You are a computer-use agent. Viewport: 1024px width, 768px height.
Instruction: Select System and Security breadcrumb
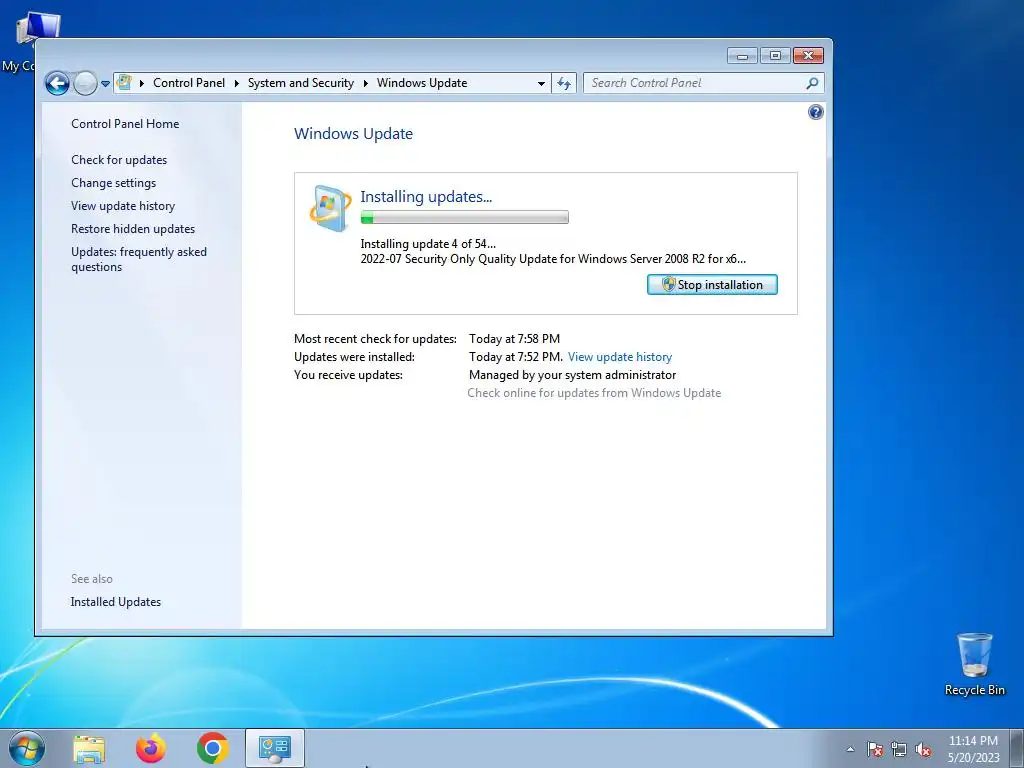(300, 83)
